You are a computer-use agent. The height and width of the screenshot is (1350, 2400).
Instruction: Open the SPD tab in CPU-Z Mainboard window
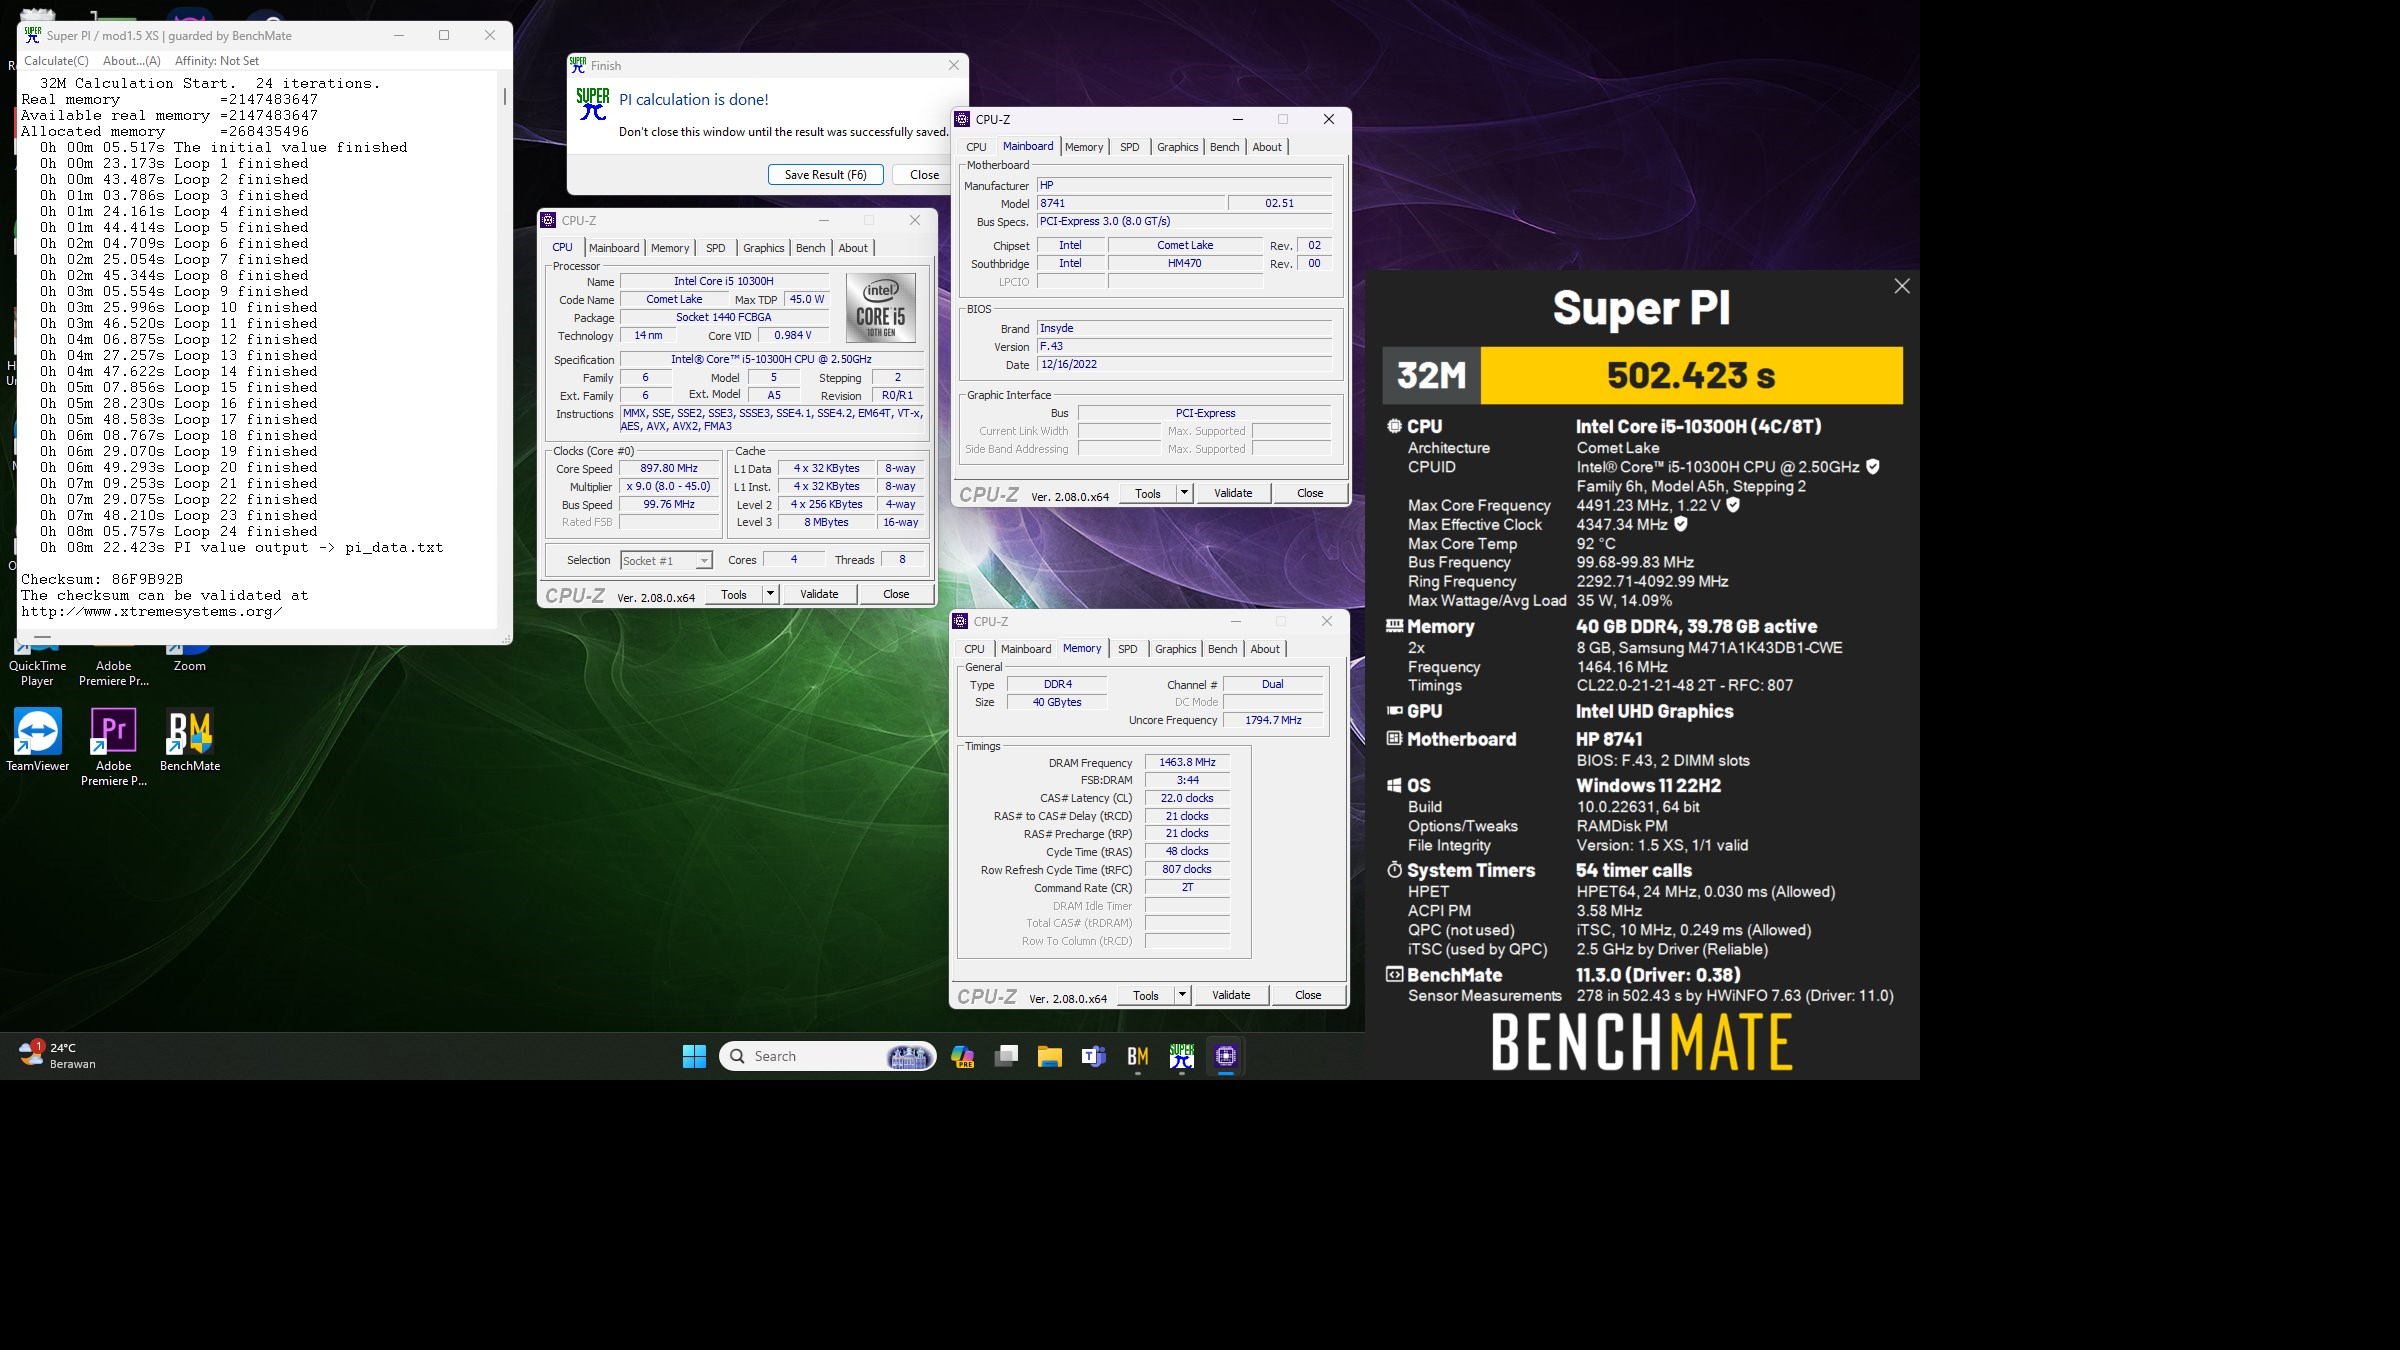[1129, 147]
